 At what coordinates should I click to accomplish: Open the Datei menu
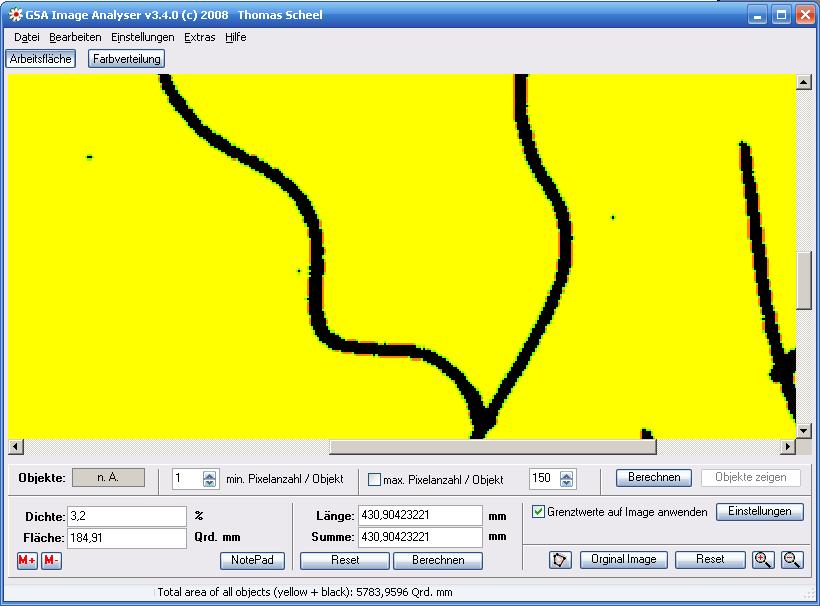click(x=27, y=37)
